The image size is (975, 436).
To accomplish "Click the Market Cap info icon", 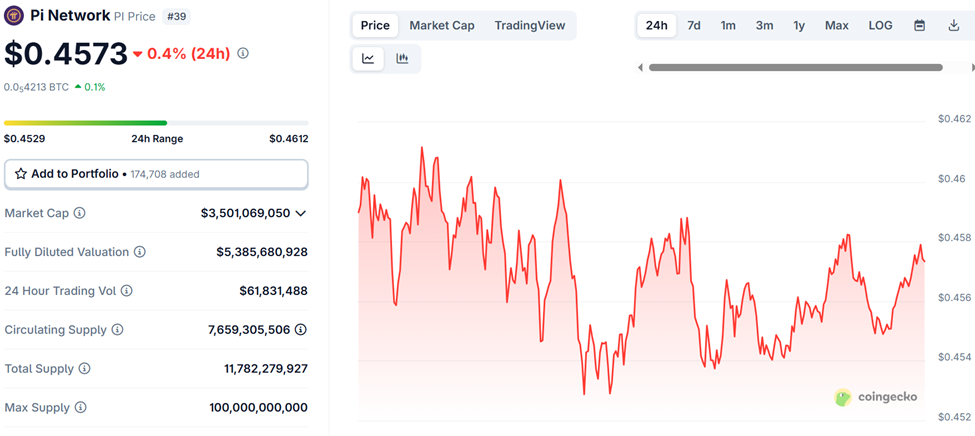I will (x=80, y=213).
